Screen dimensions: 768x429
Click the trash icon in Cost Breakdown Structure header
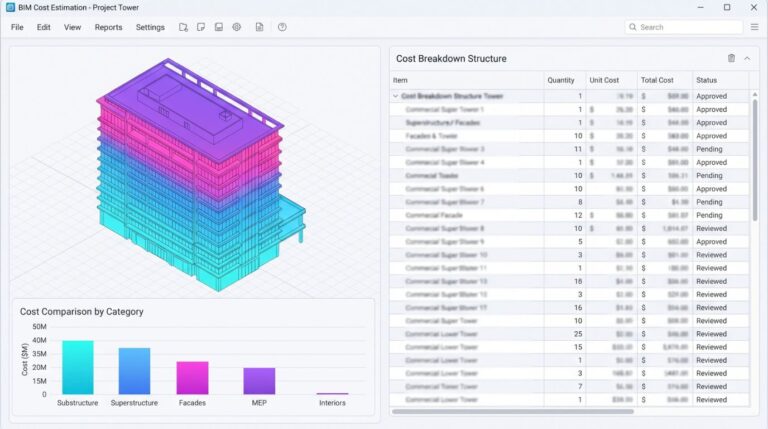731,58
